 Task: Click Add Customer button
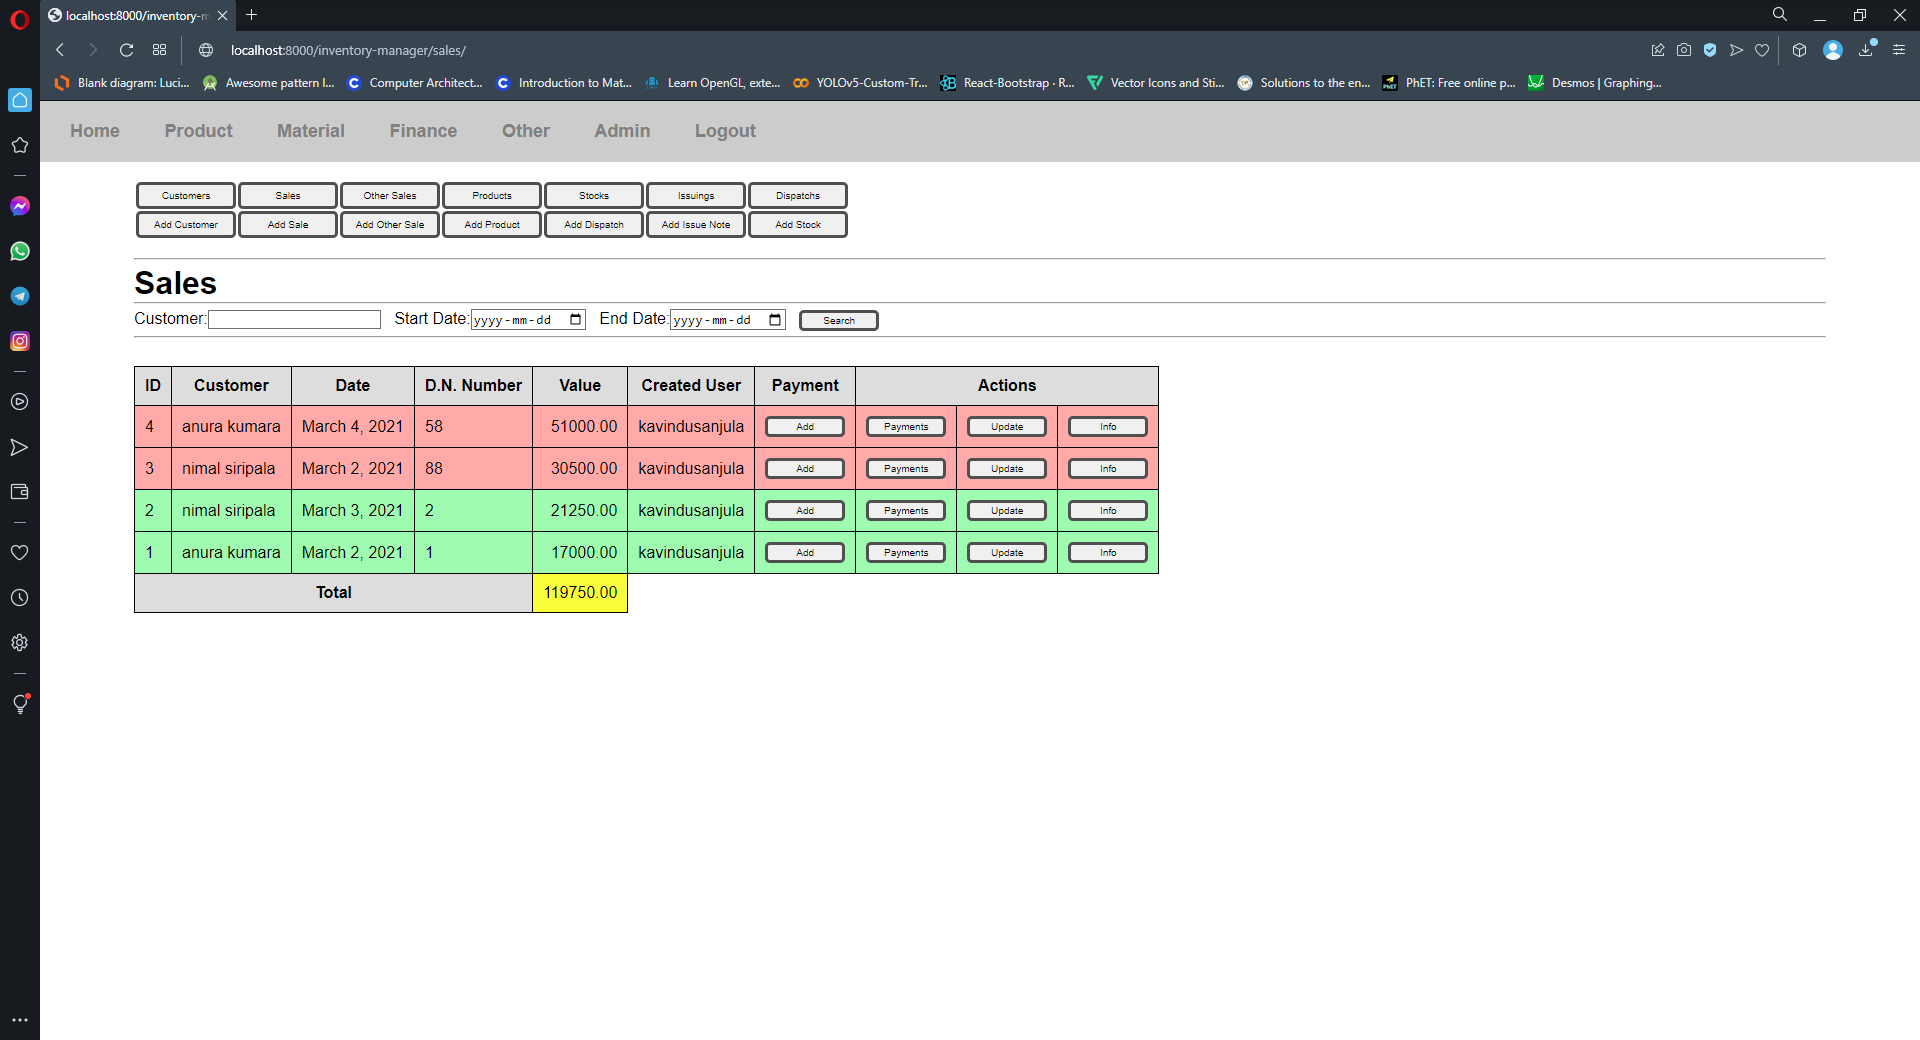pyautogui.click(x=185, y=224)
